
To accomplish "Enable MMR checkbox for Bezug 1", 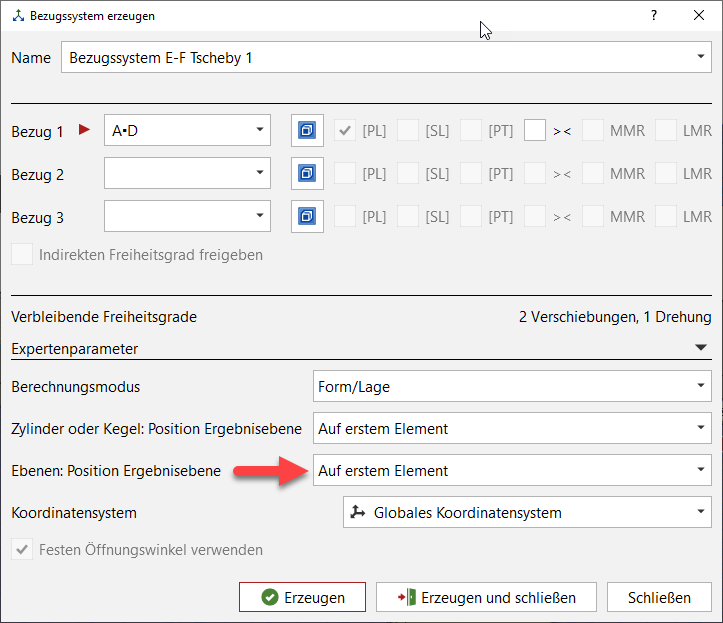I will pyautogui.click(x=594, y=130).
